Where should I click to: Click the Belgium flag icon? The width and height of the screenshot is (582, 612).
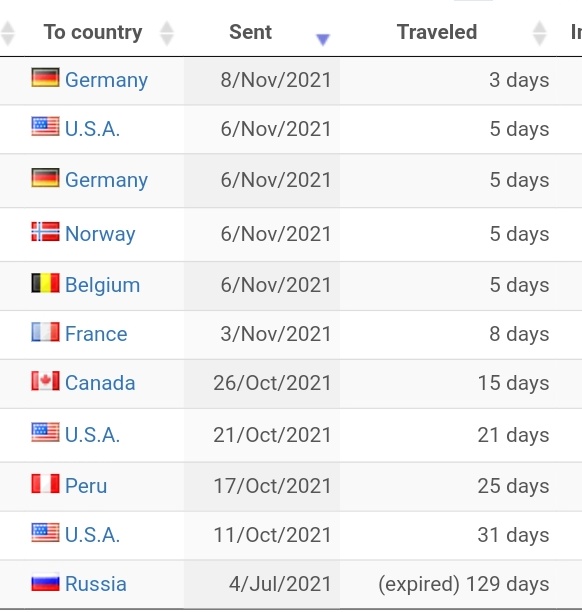click(45, 283)
